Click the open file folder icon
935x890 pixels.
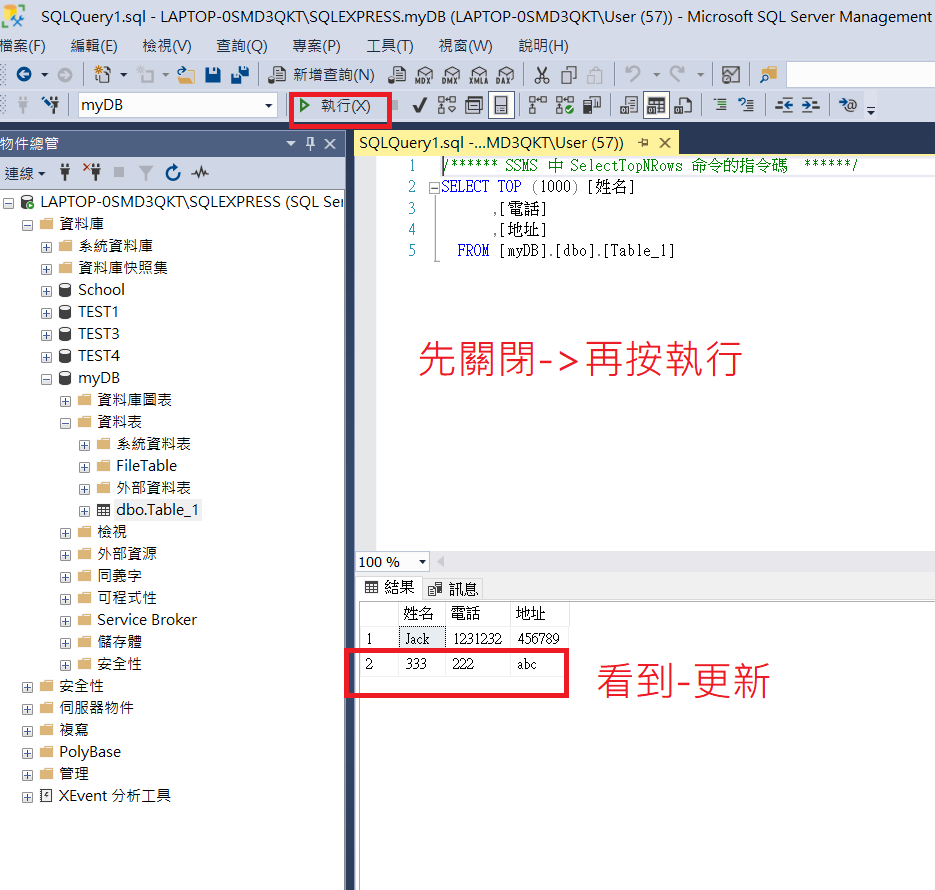186,75
